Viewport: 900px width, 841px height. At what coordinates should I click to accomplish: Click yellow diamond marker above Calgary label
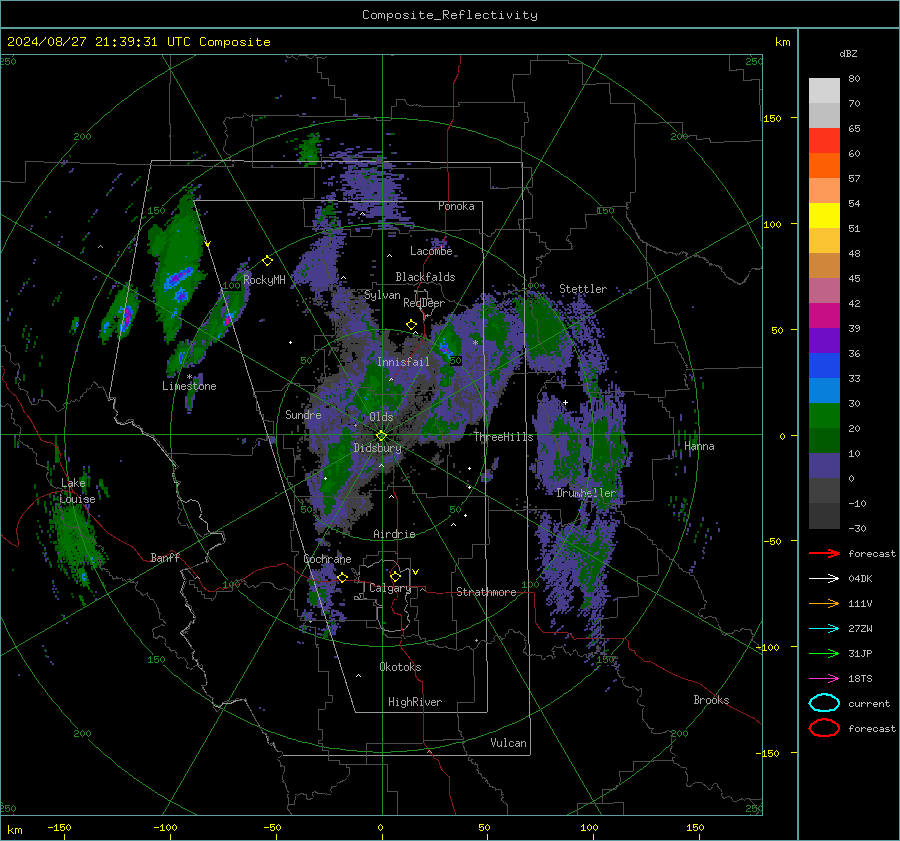(395, 576)
